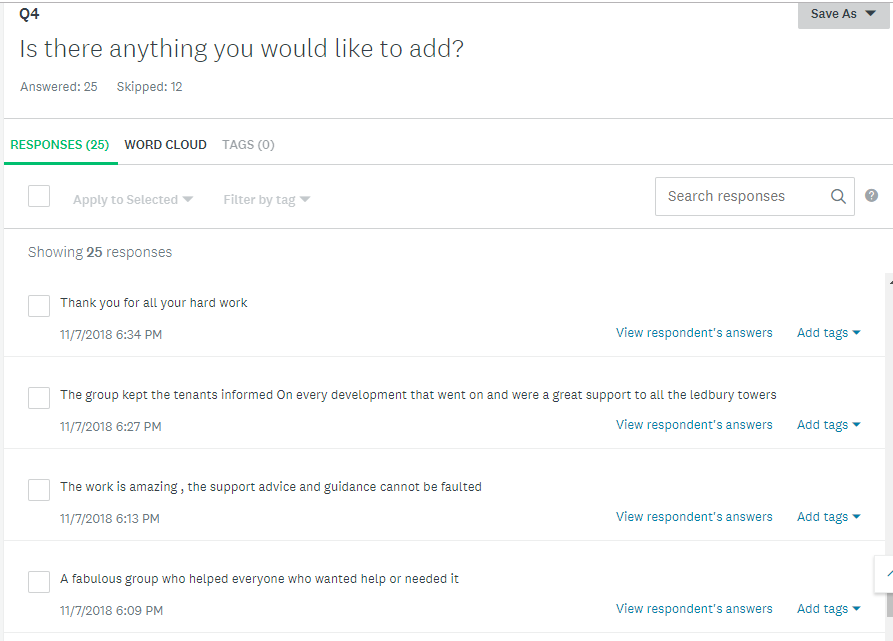Expand the Filter by tag dropdown

(267, 200)
